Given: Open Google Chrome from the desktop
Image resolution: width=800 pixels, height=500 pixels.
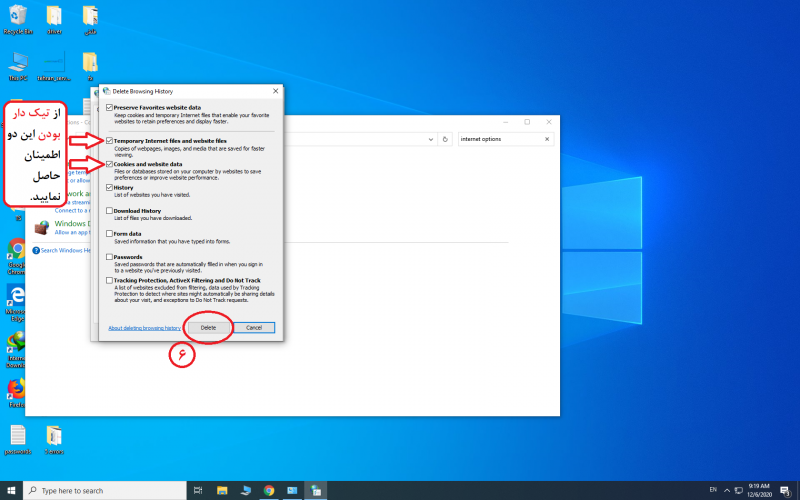Looking at the screenshot, I should click(x=16, y=249).
